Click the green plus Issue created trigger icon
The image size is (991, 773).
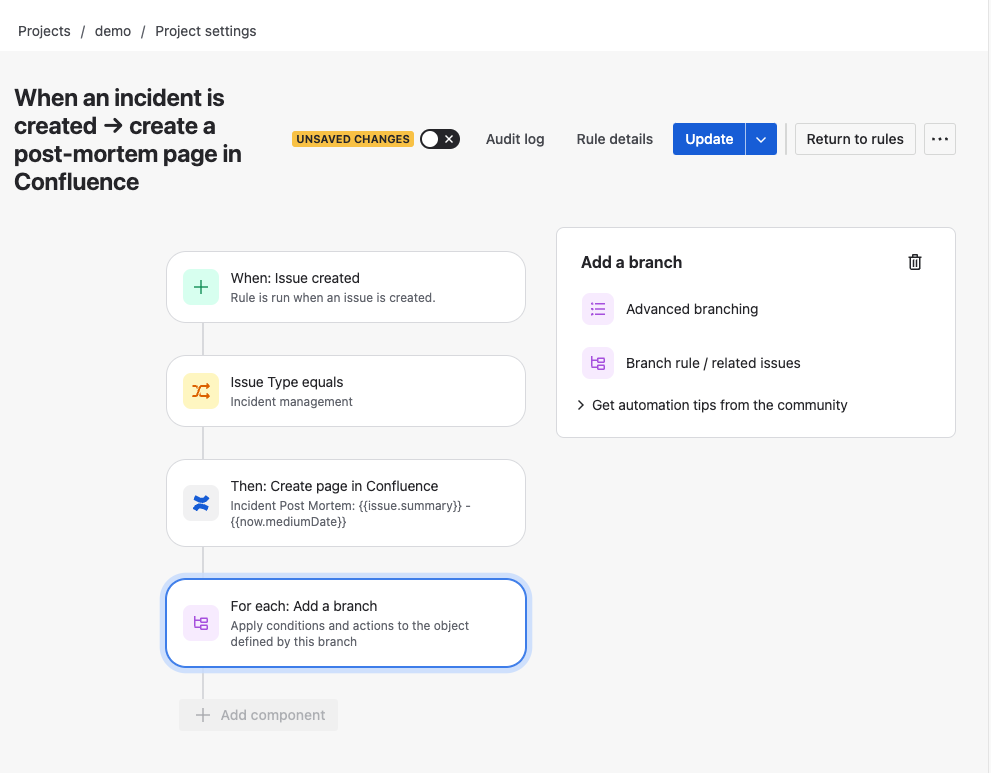[x=201, y=287]
